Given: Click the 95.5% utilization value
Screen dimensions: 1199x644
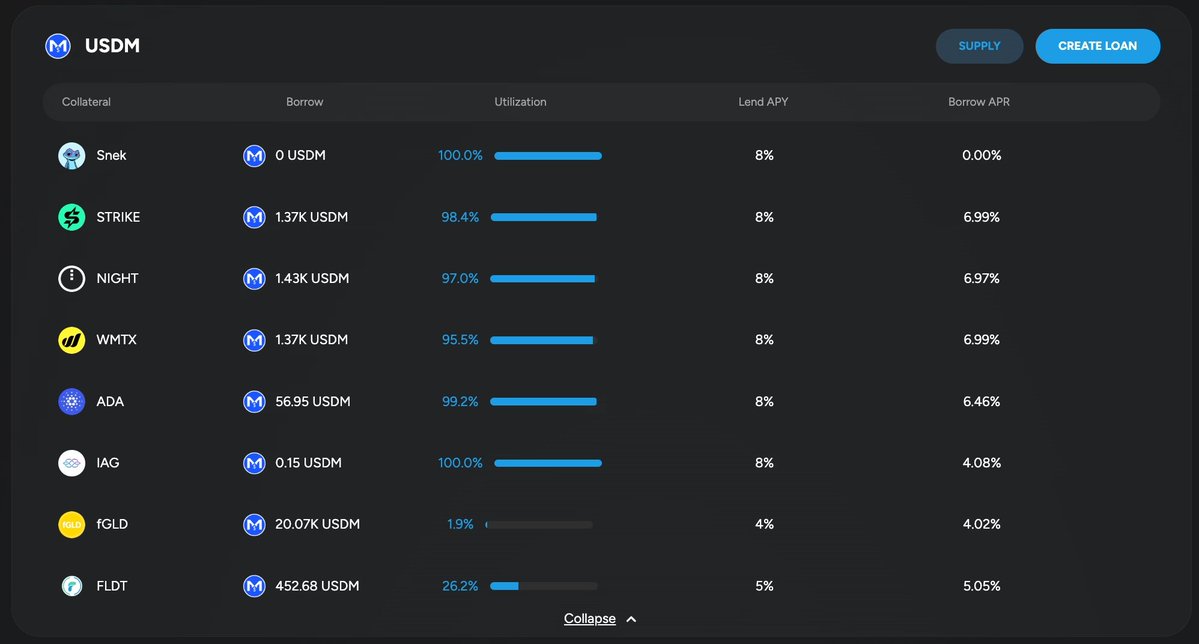Looking at the screenshot, I should coord(460,340).
